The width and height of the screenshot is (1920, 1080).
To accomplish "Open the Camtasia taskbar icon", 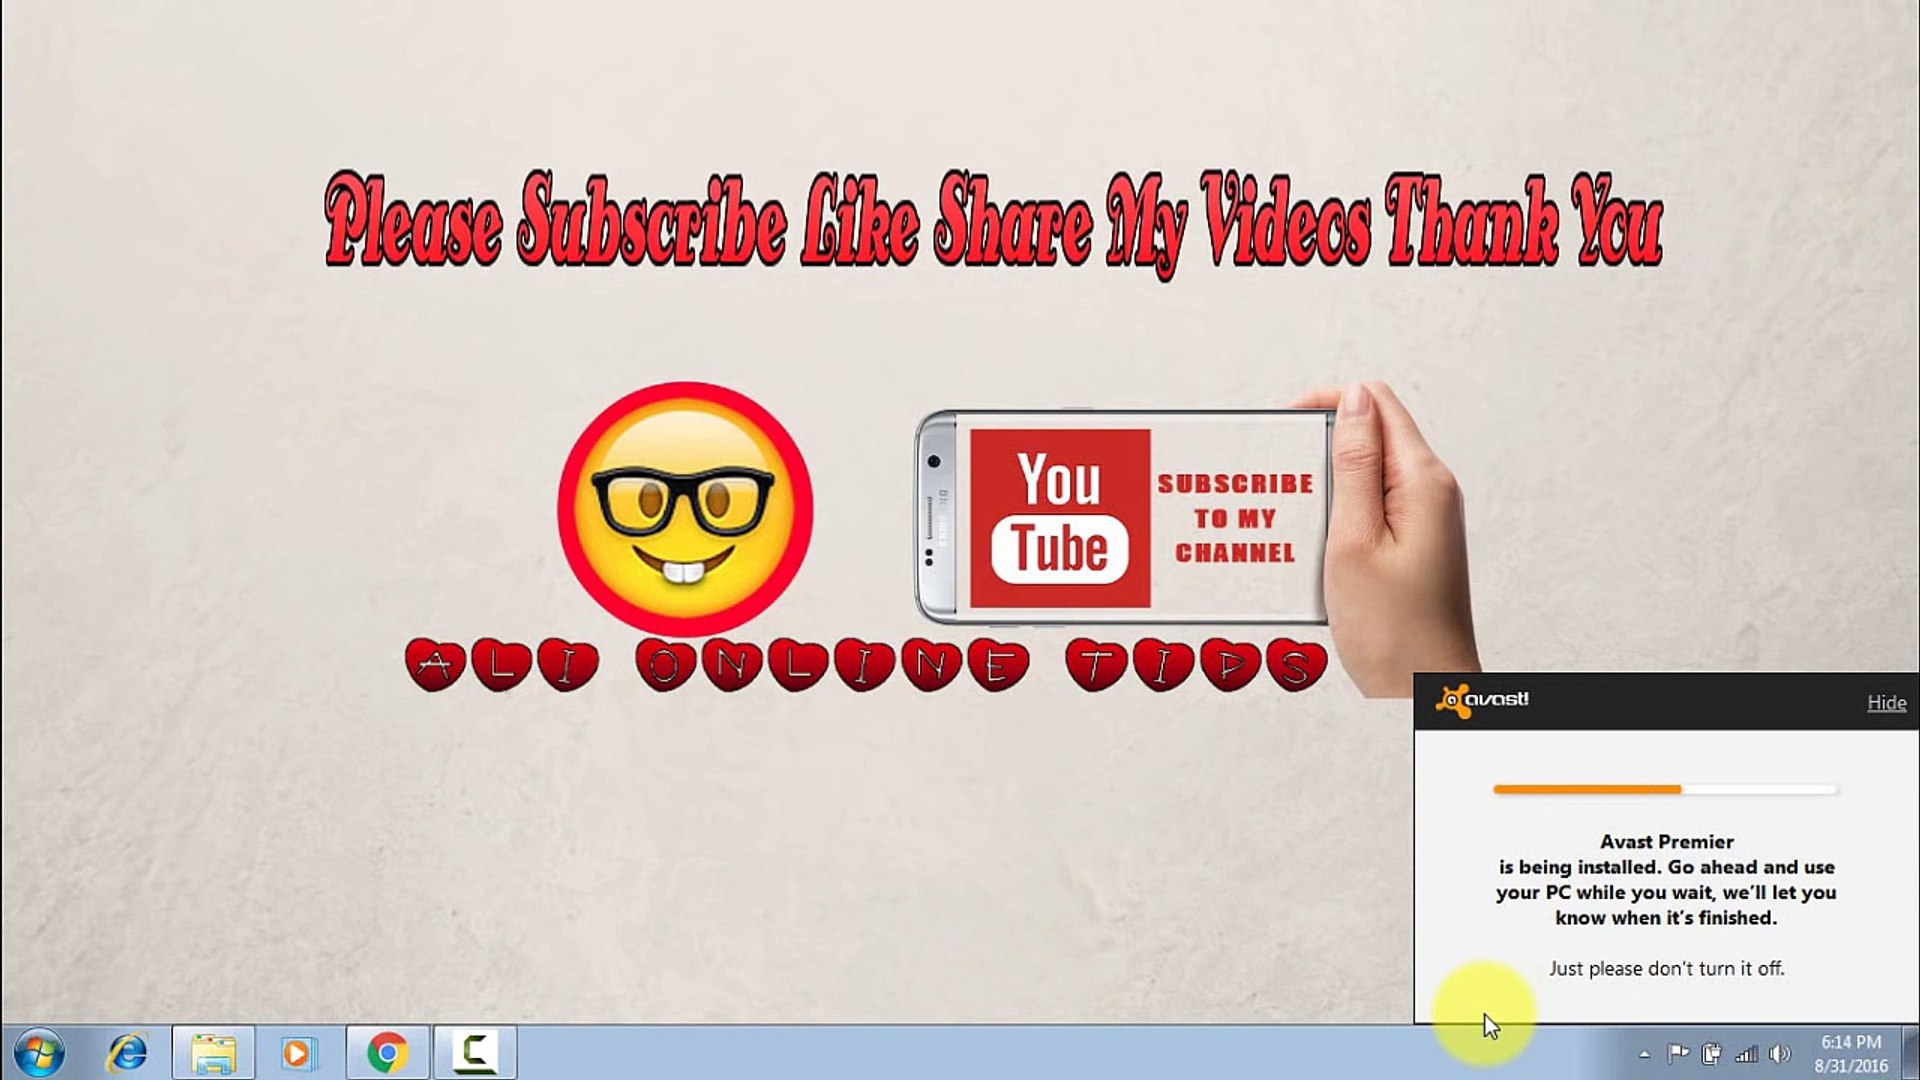I will click(475, 1053).
